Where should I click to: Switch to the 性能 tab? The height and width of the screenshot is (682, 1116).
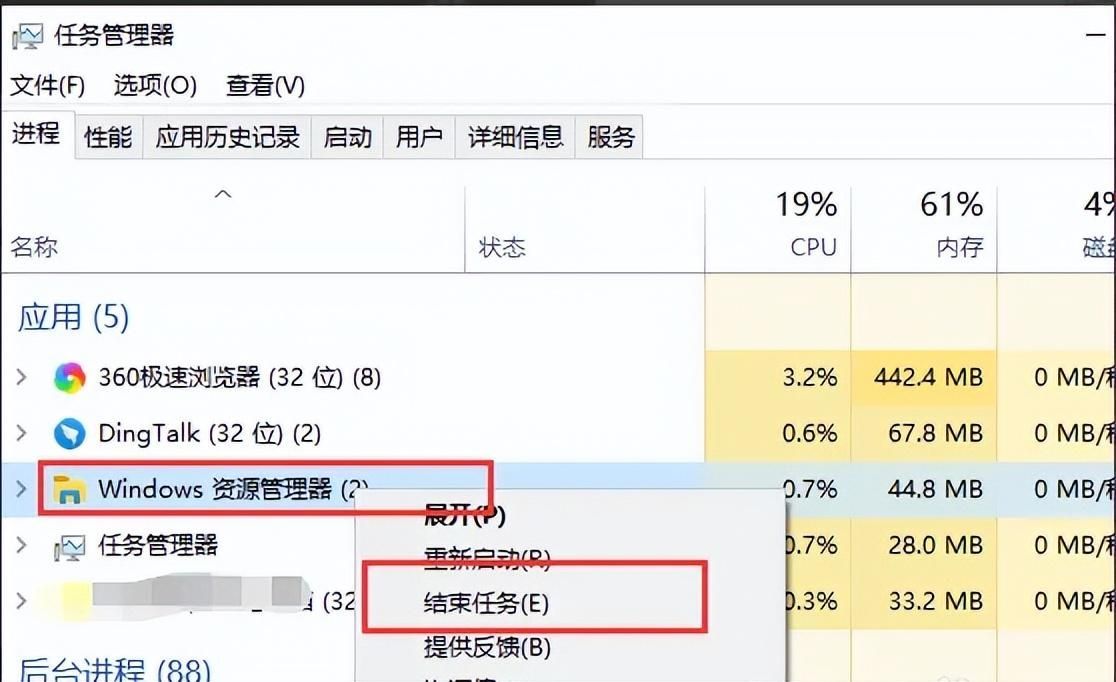[x=108, y=137]
